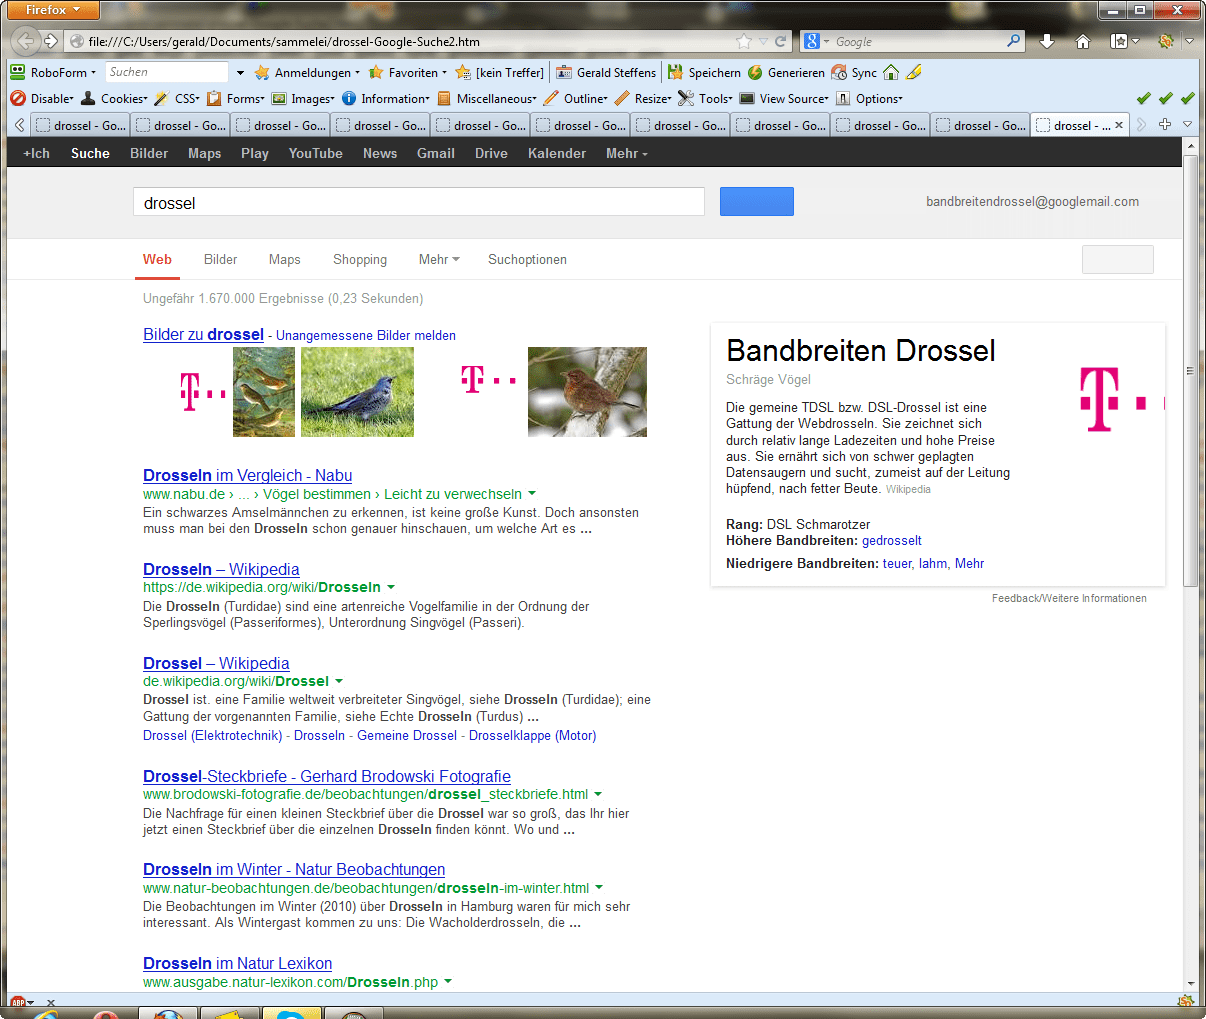Select the Gerald Steffens identity
1206x1019 pixels.
(606, 72)
